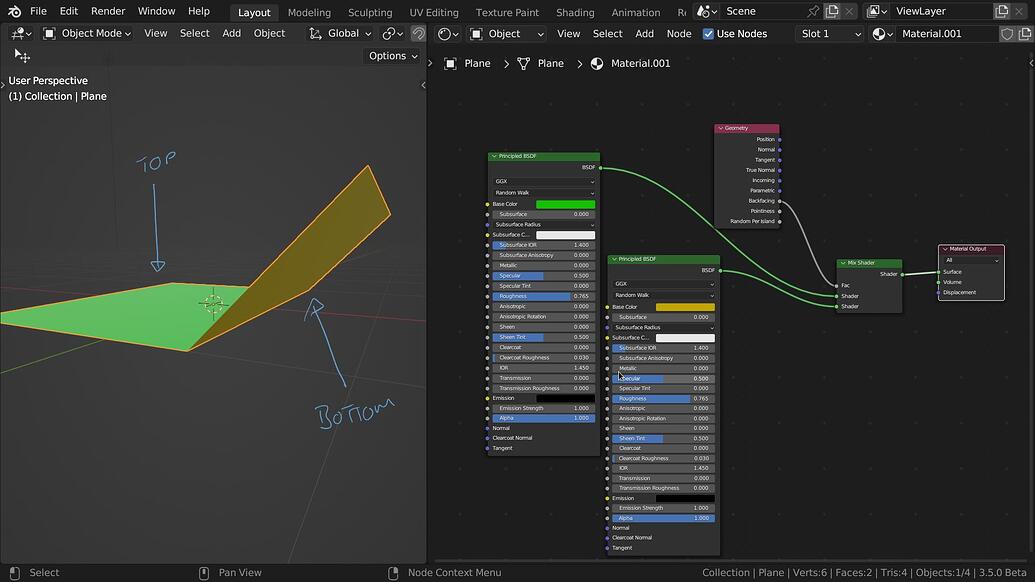Click the Scene browse icon
This screenshot has width=1035, height=582.
[x=707, y=11]
